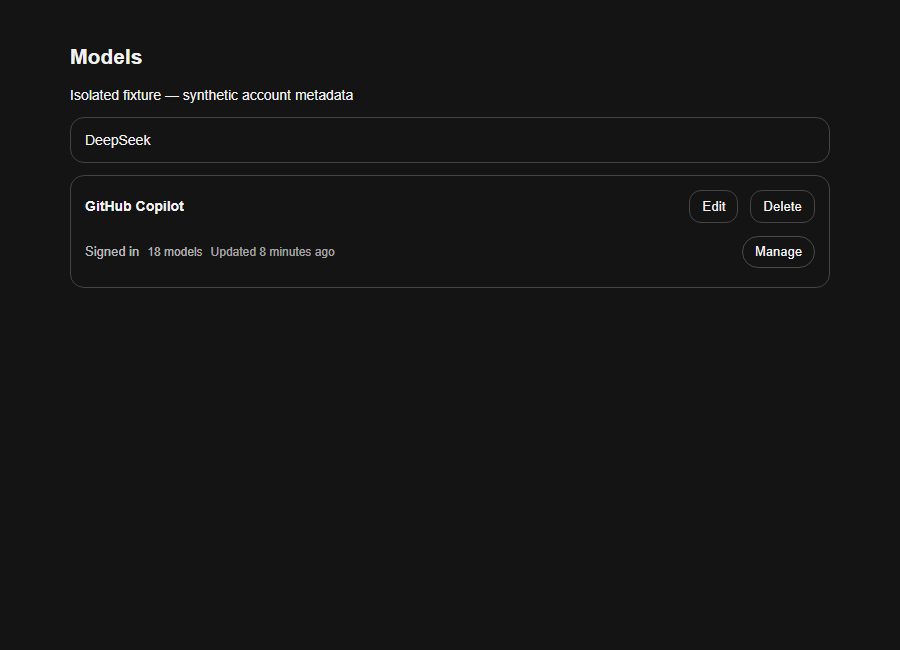Click the DeepSeek name label

click(x=118, y=140)
